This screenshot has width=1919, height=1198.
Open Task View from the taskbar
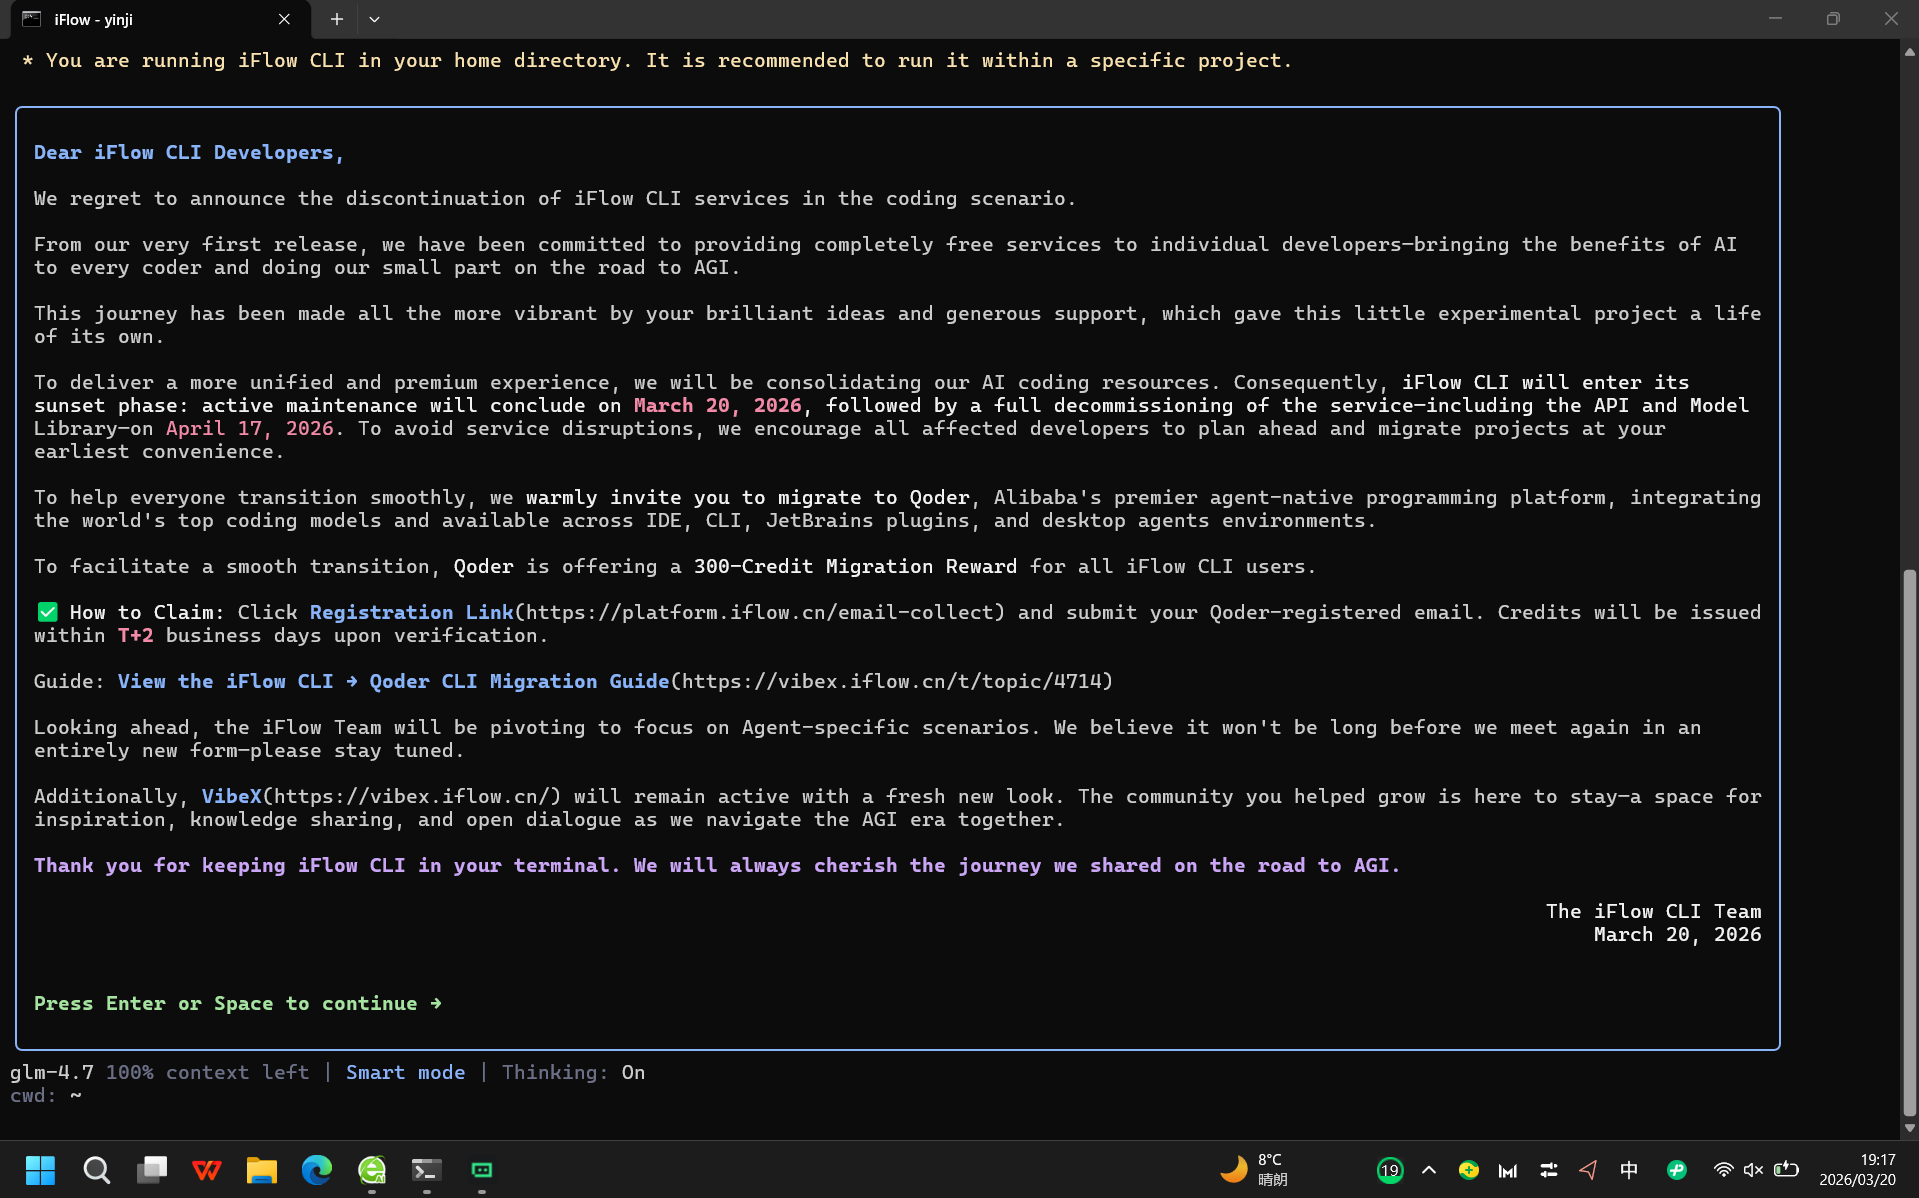(x=152, y=1170)
